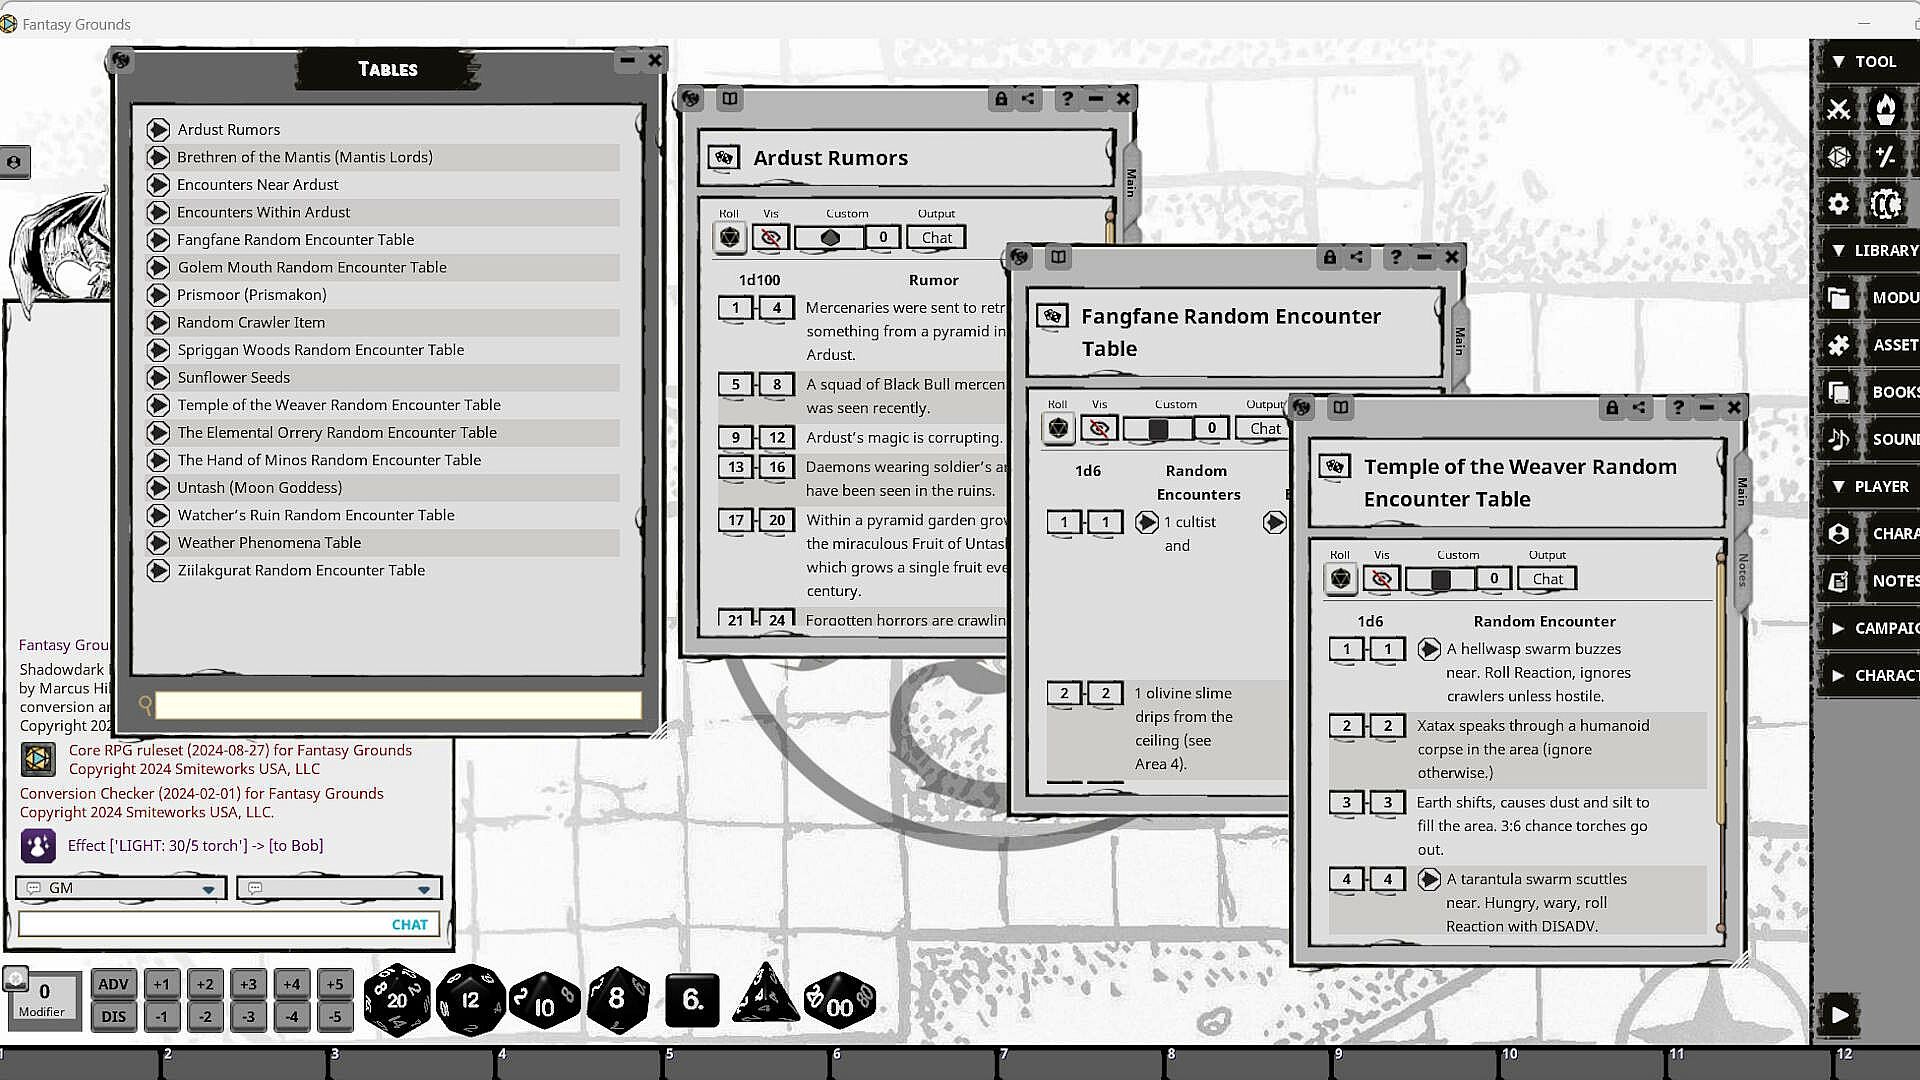Open the GM speaker dropdown

(x=207, y=889)
